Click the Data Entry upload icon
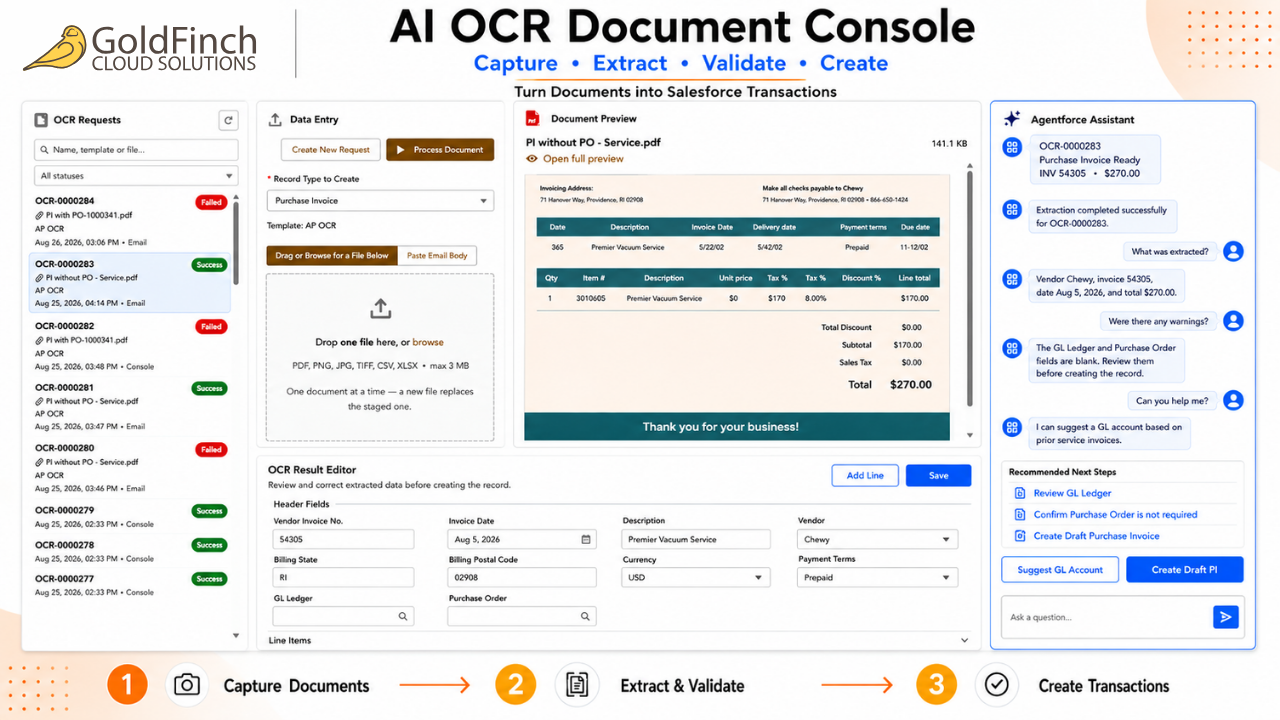 pyautogui.click(x=275, y=120)
